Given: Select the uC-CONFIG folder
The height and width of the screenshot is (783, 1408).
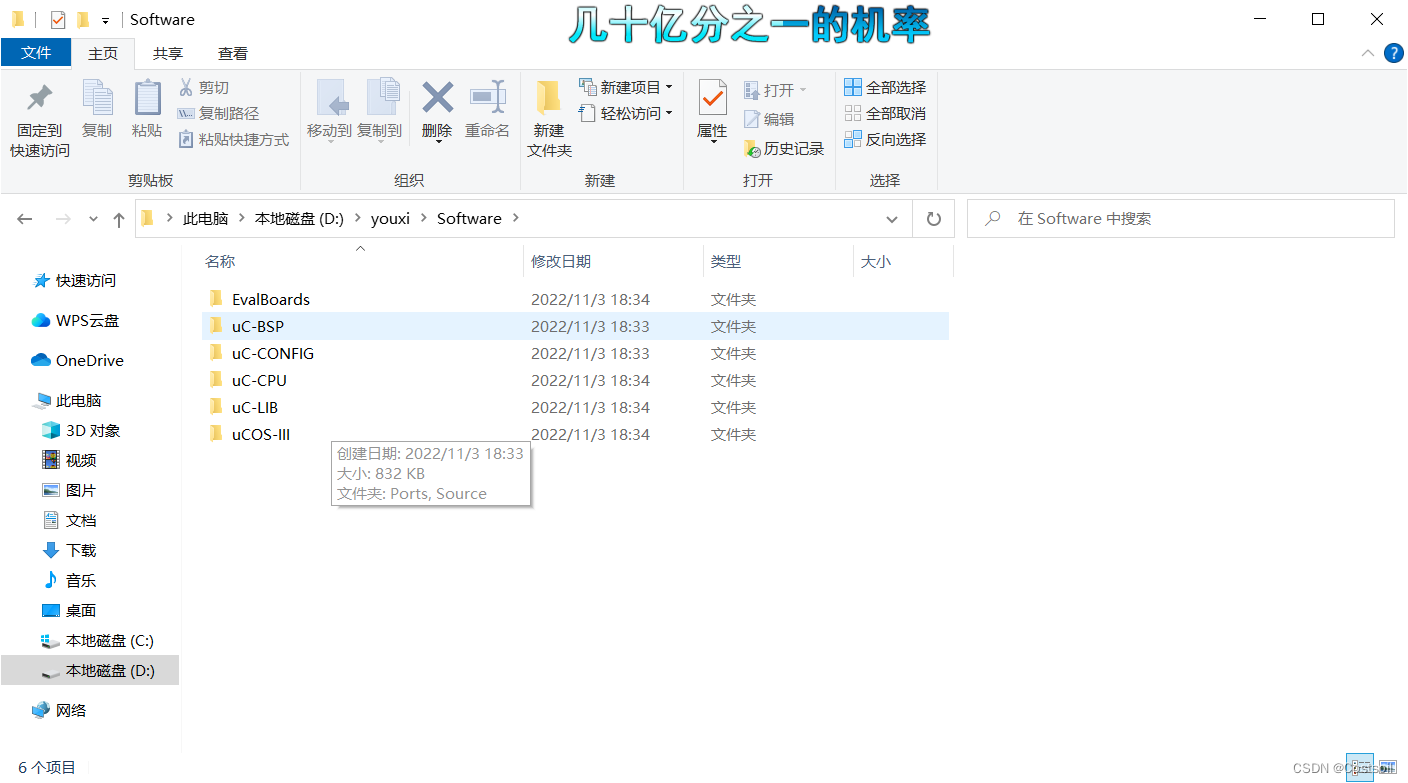Looking at the screenshot, I should coord(273,353).
